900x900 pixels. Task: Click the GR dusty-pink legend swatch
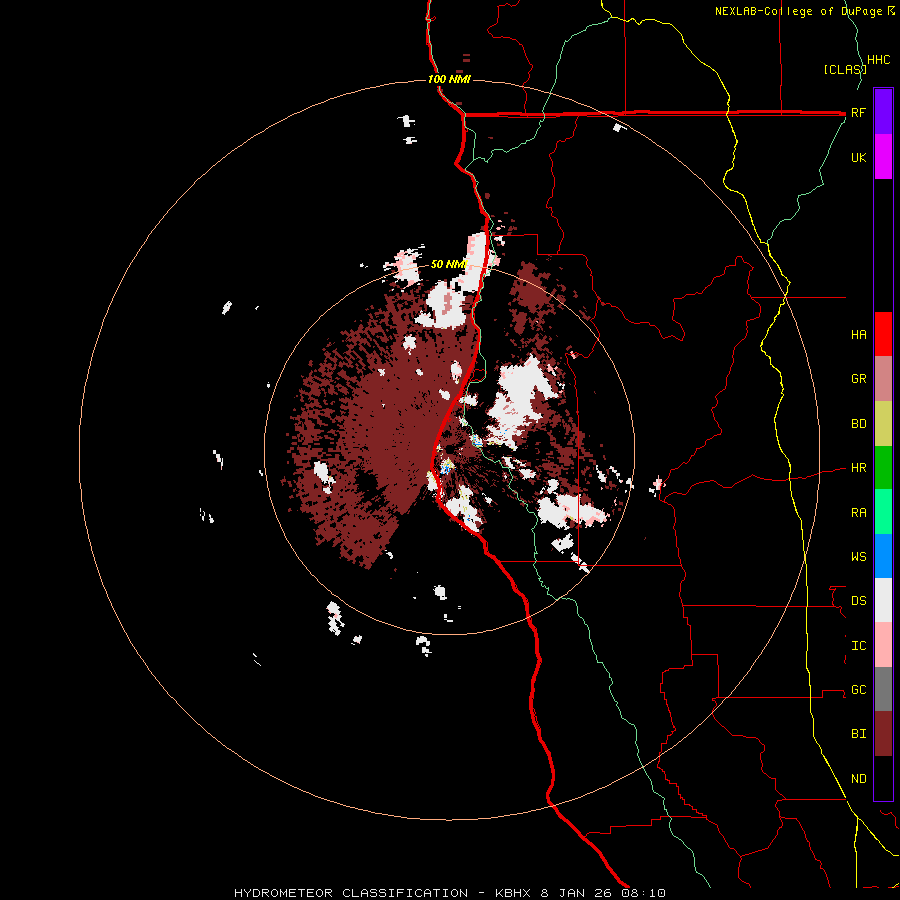tap(883, 379)
